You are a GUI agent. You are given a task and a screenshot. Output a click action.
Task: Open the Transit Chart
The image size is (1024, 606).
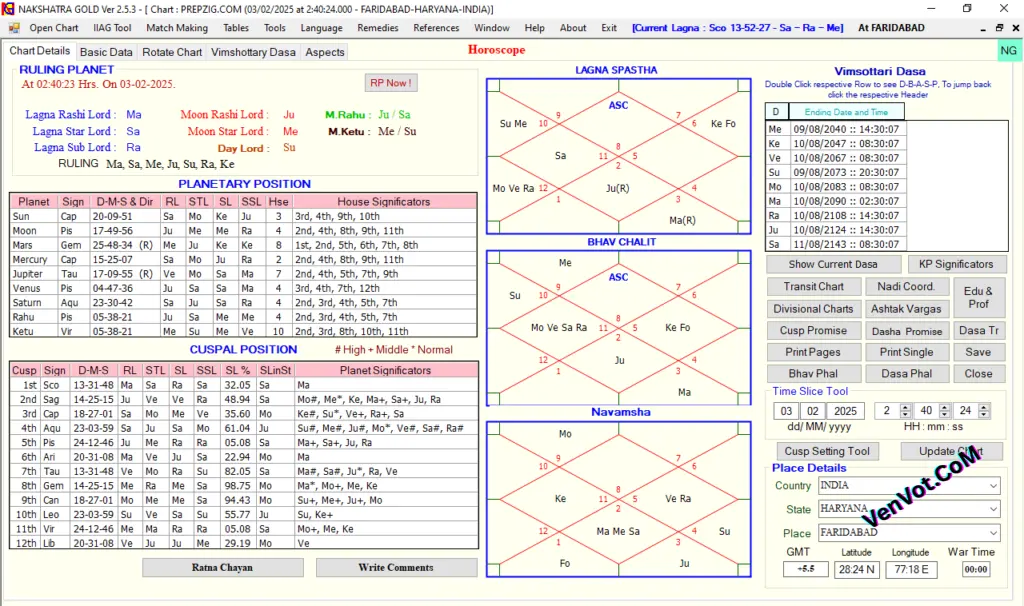click(x=813, y=286)
